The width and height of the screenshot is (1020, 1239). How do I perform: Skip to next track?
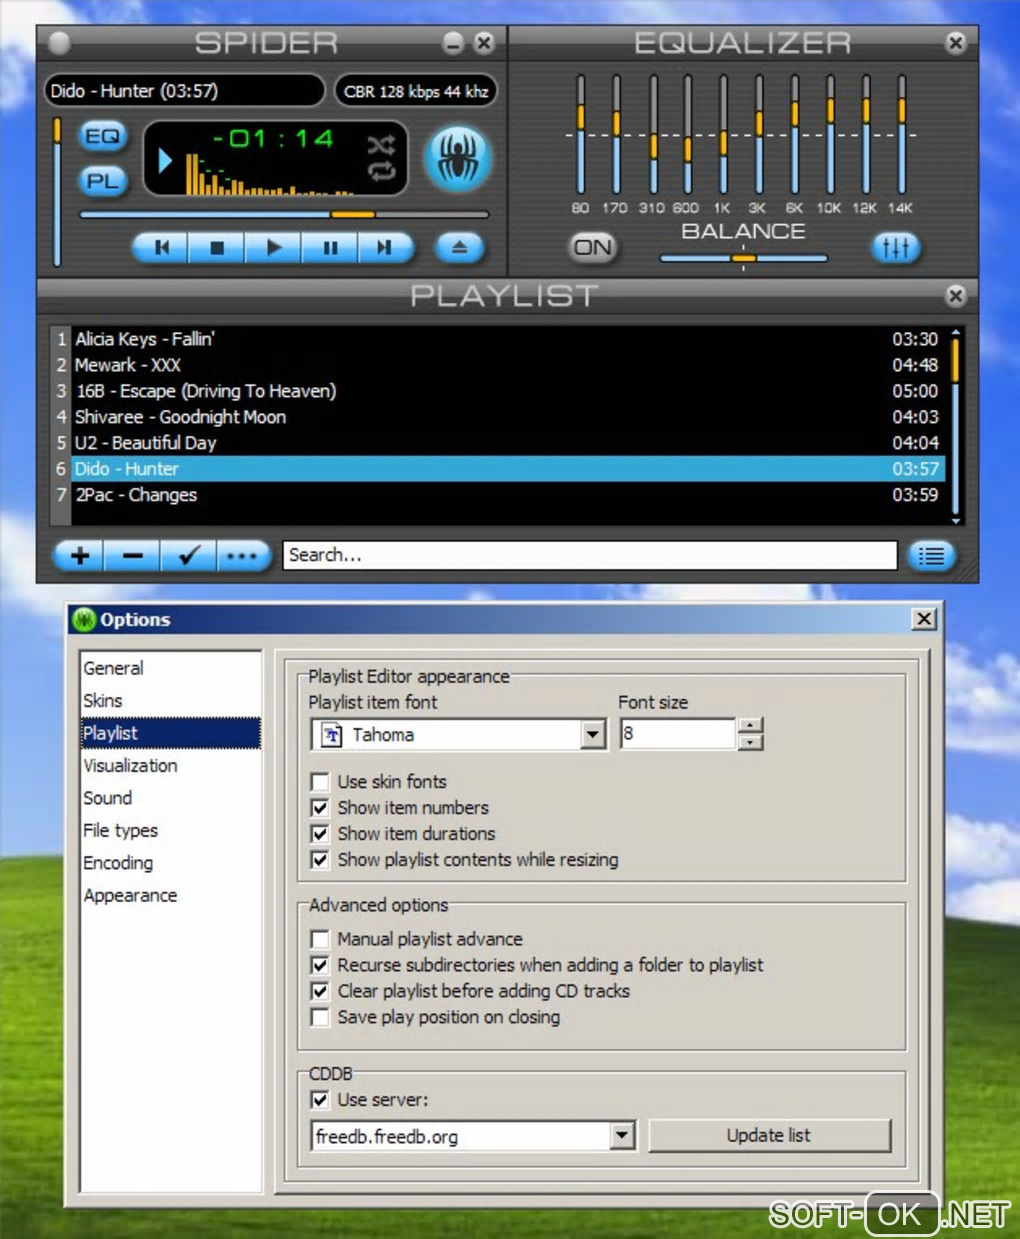click(x=385, y=248)
